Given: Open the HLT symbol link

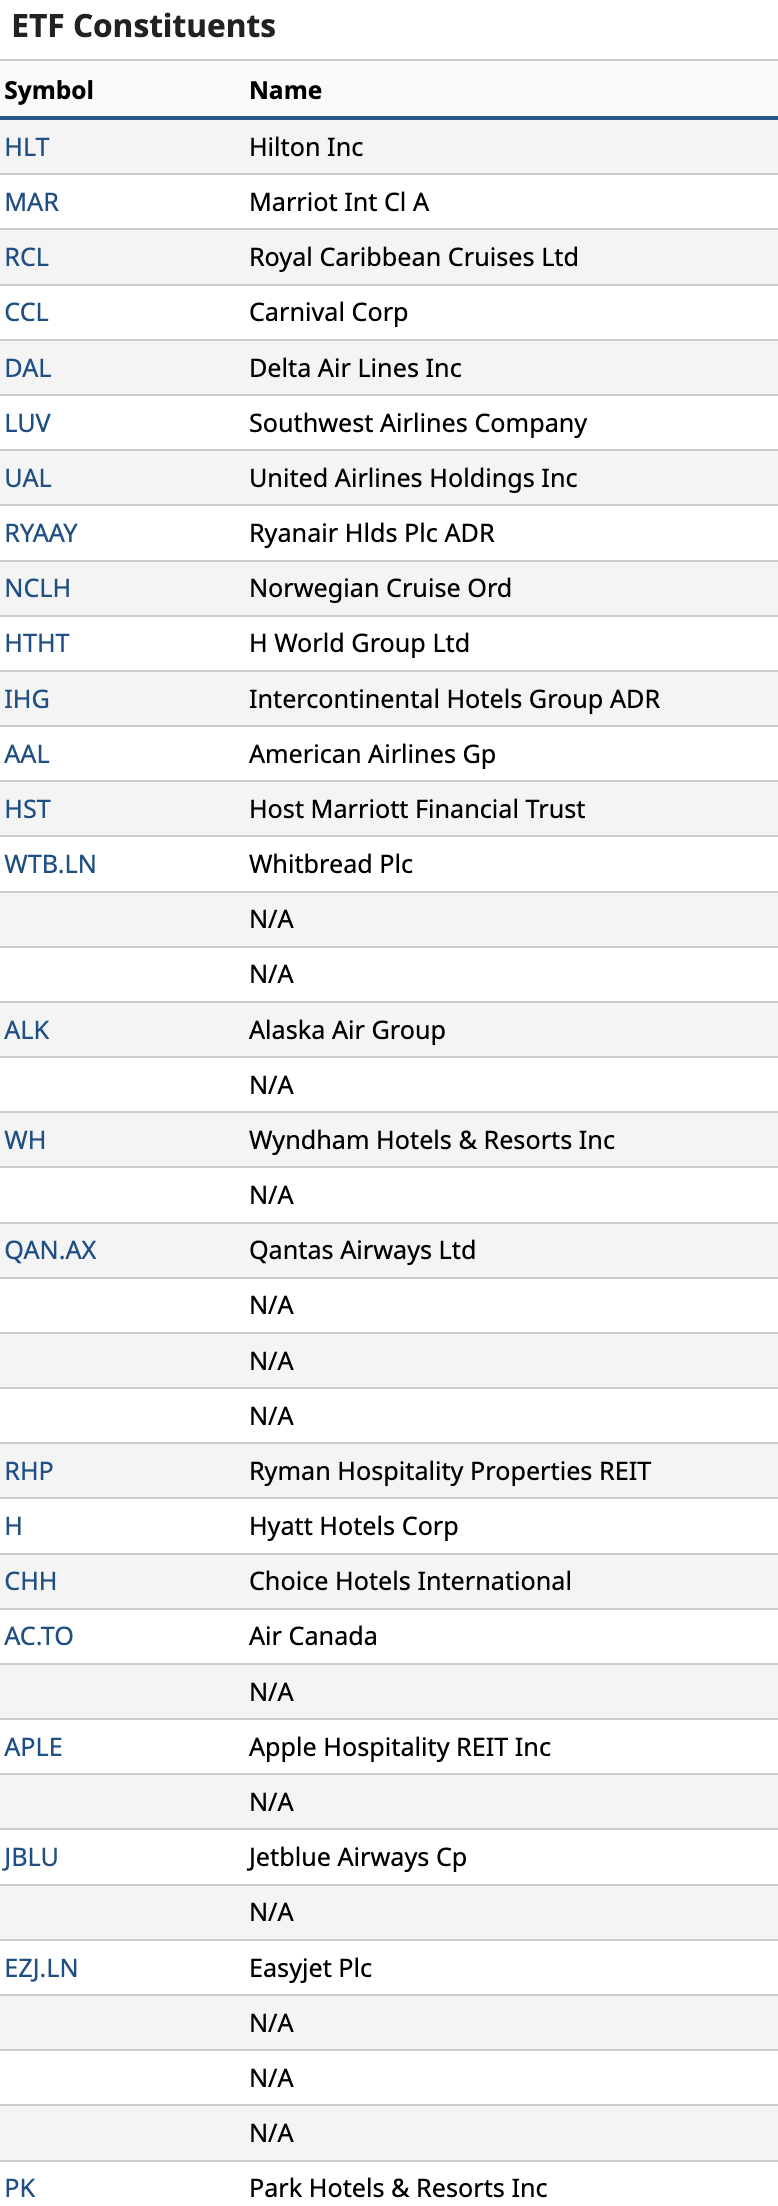Looking at the screenshot, I should (27, 147).
